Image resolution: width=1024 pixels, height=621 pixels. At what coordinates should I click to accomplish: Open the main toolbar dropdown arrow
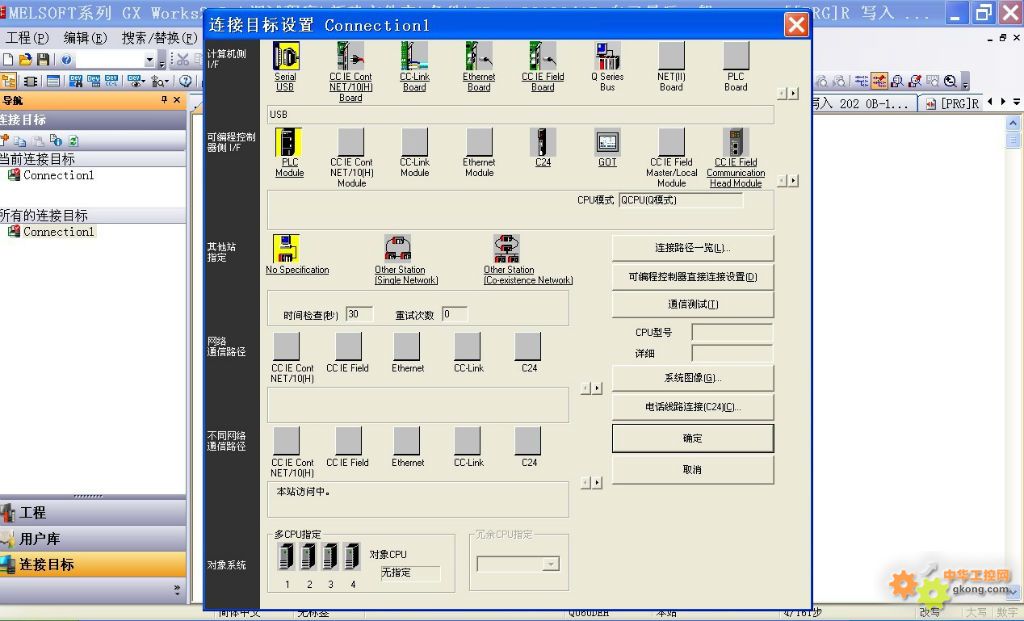[x=150, y=60]
